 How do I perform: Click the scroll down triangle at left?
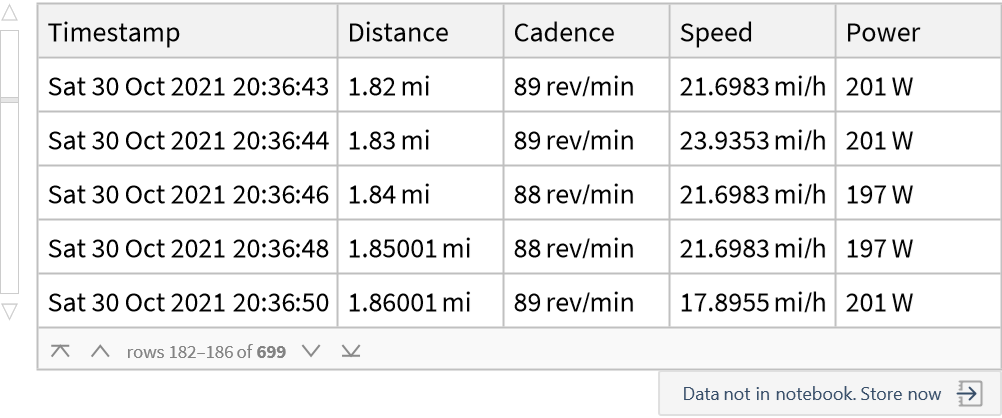tap(9, 312)
